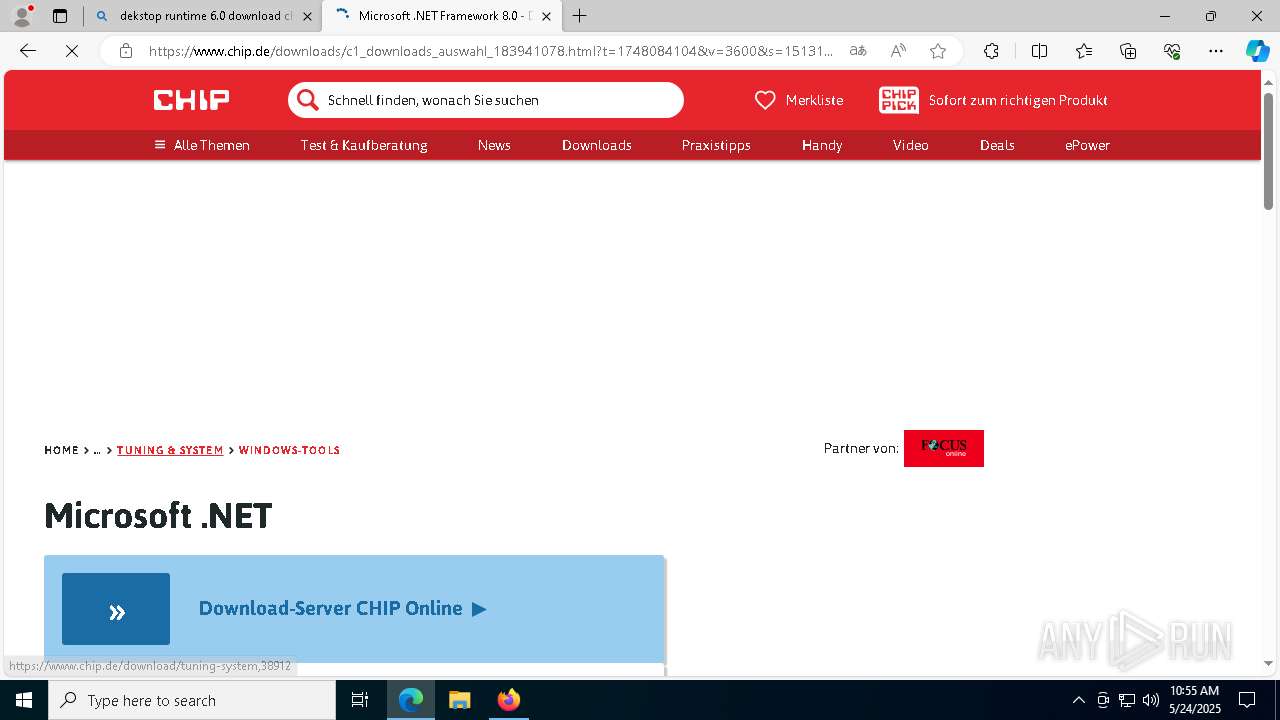
Task: Click the CHIP logo
Action: [x=191, y=100]
